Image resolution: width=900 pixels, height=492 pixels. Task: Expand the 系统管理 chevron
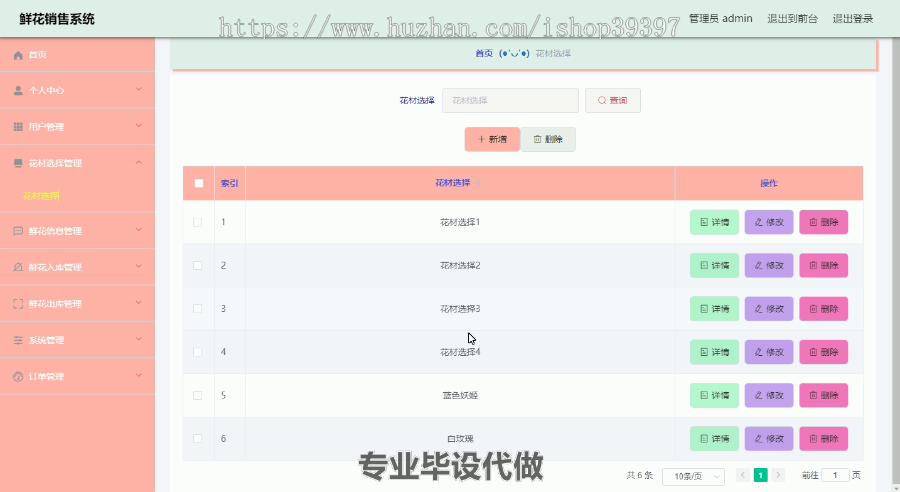pyautogui.click(x=138, y=339)
